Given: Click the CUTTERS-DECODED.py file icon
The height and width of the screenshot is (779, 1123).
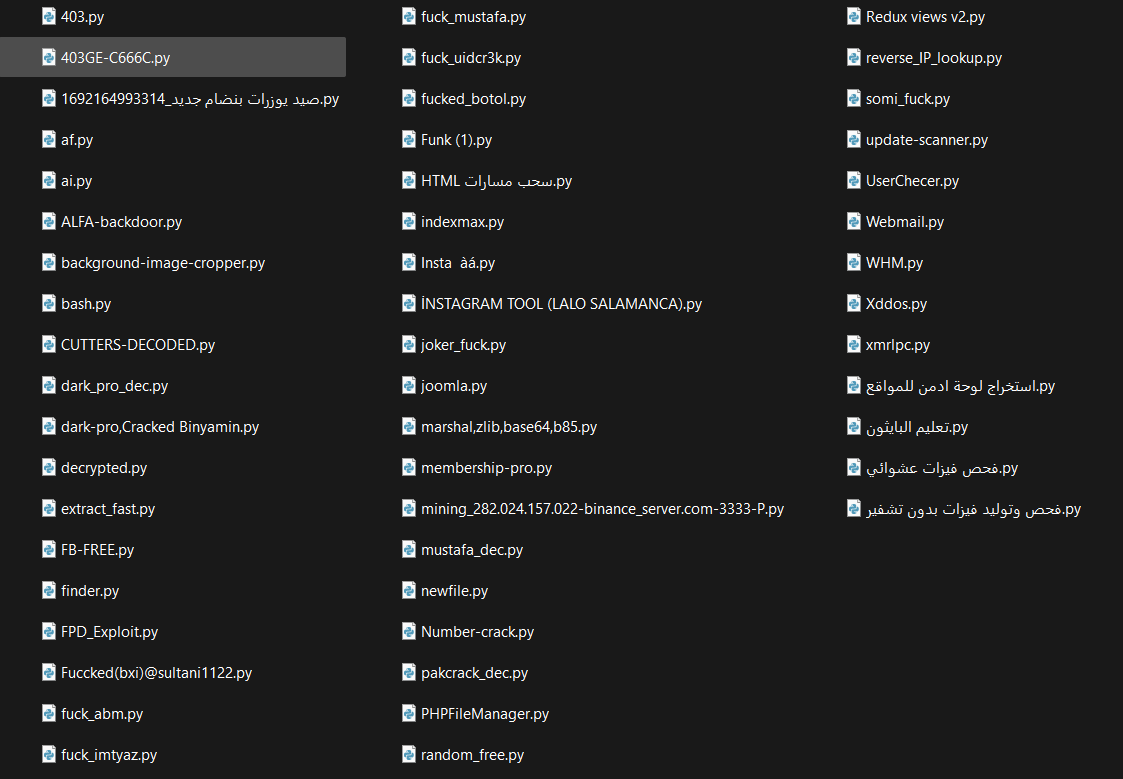Looking at the screenshot, I should tap(49, 344).
